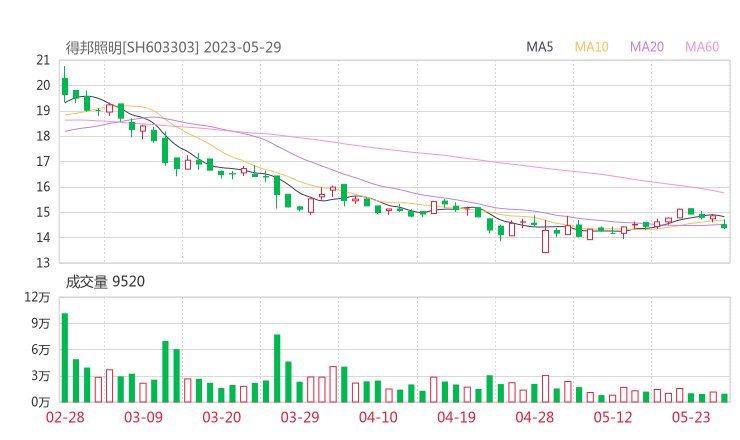Viewport: 740px width, 440px height.
Task: Click the 04-19 date axis label
Action: pyautogui.click(x=456, y=417)
